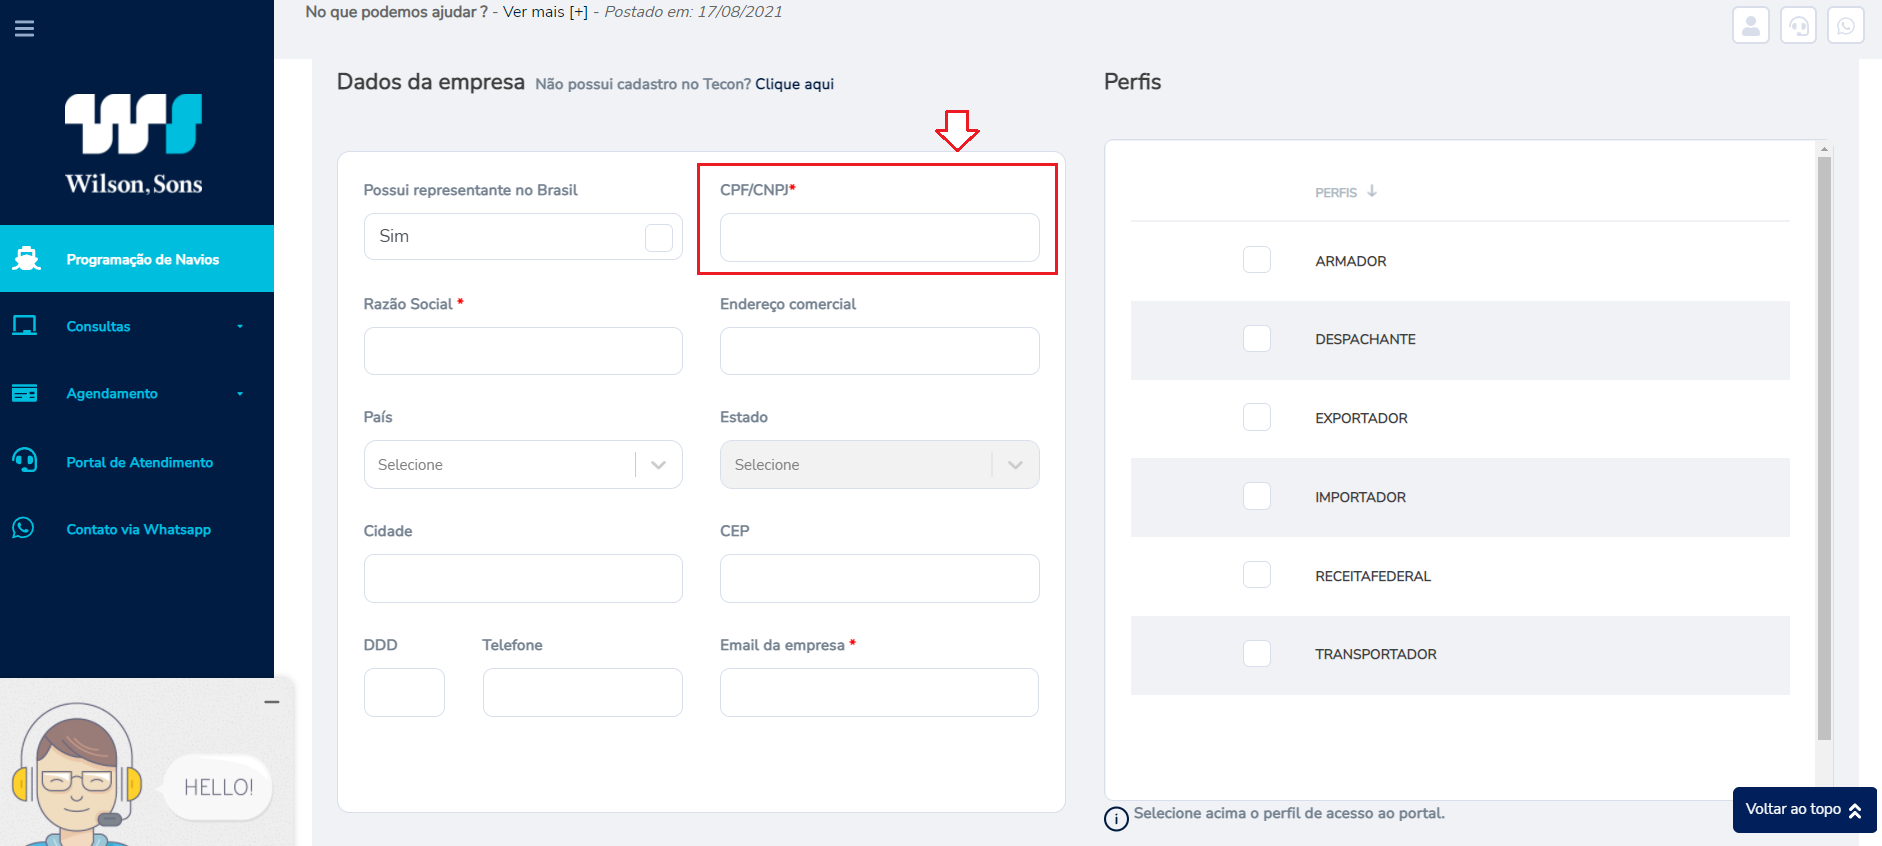
Task: Click the CPF/CNPJ input field
Action: click(x=879, y=238)
